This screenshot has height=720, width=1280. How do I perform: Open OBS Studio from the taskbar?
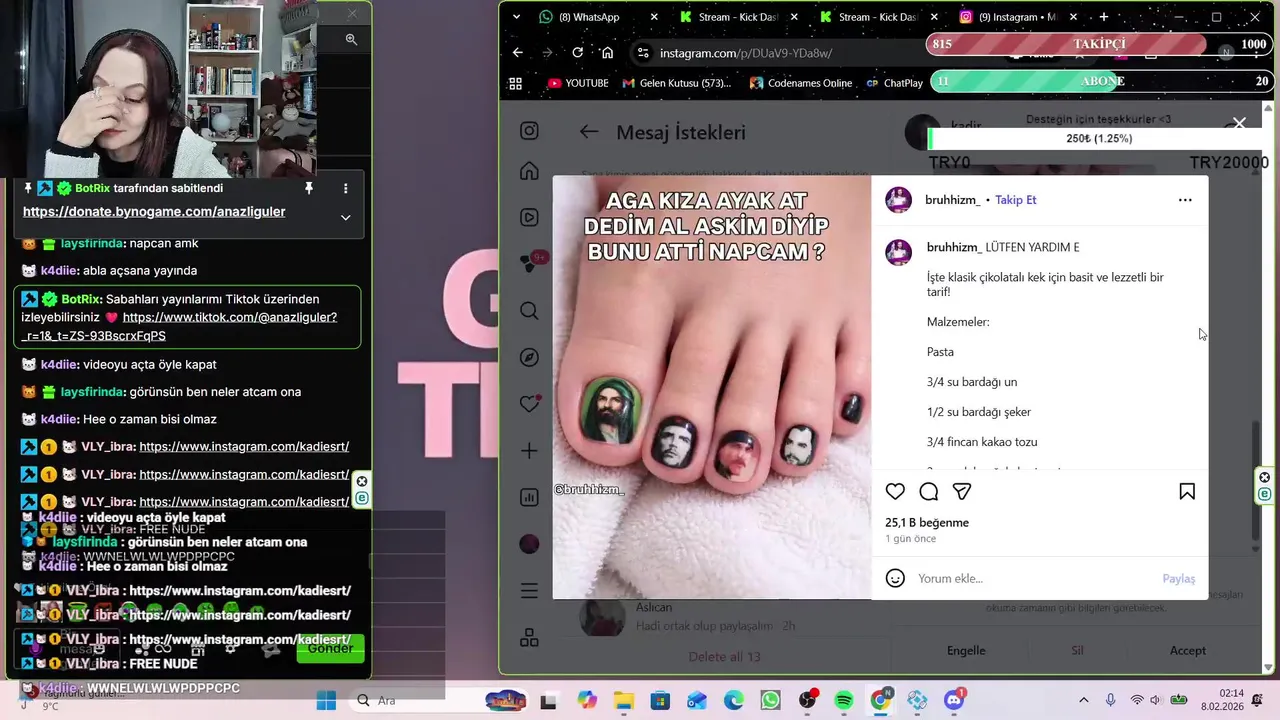807,700
